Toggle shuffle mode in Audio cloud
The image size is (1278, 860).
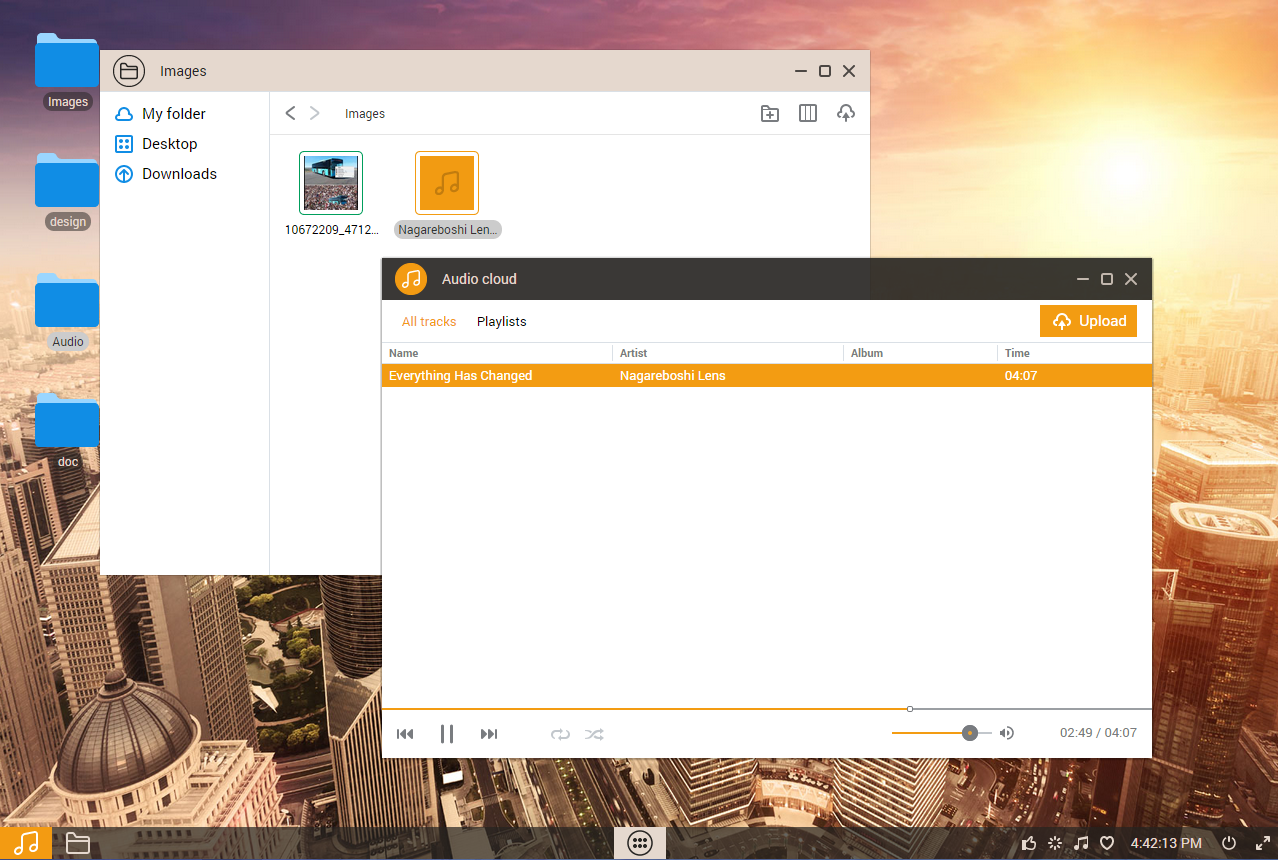pyautogui.click(x=595, y=734)
